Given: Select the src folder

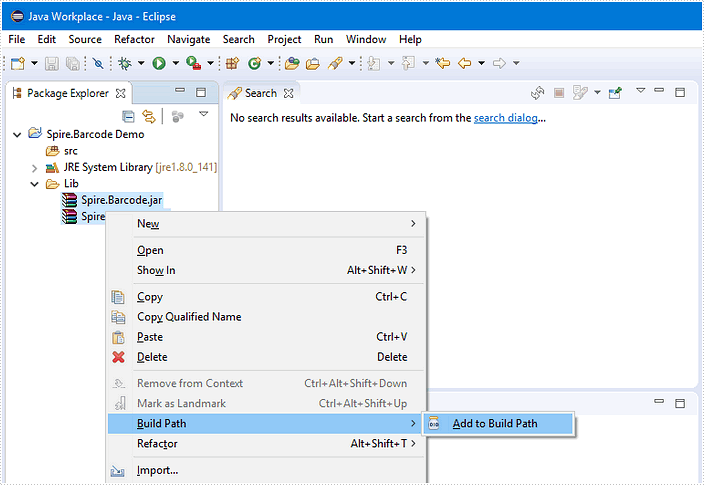Looking at the screenshot, I should (x=62, y=151).
